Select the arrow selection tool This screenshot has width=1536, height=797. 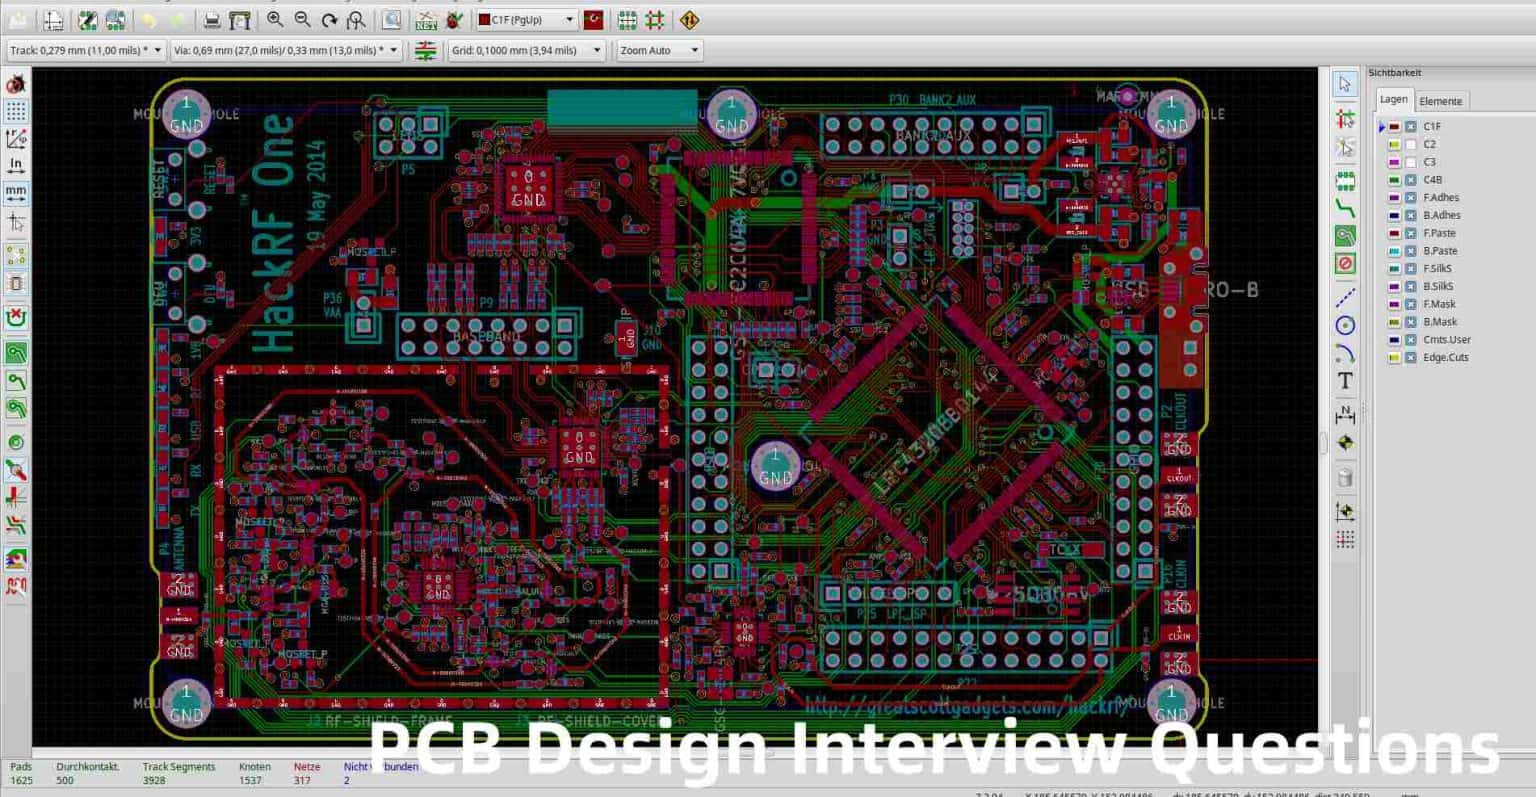(x=1345, y=86)
